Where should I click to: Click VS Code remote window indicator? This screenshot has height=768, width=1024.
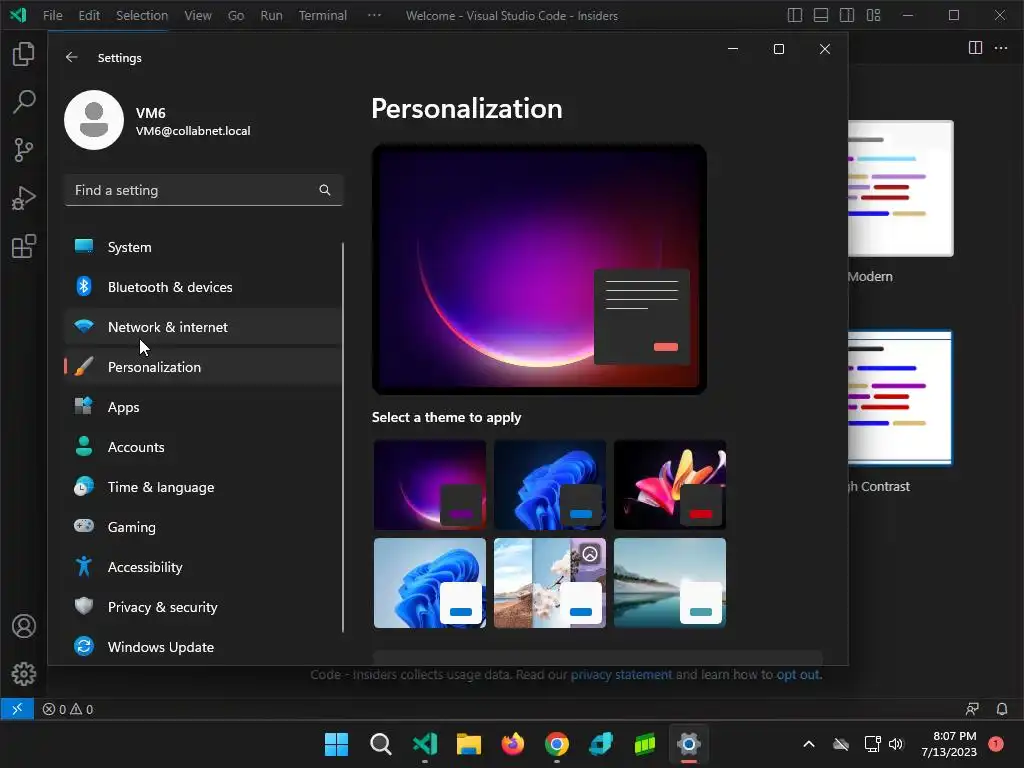[x=17, y=709]
